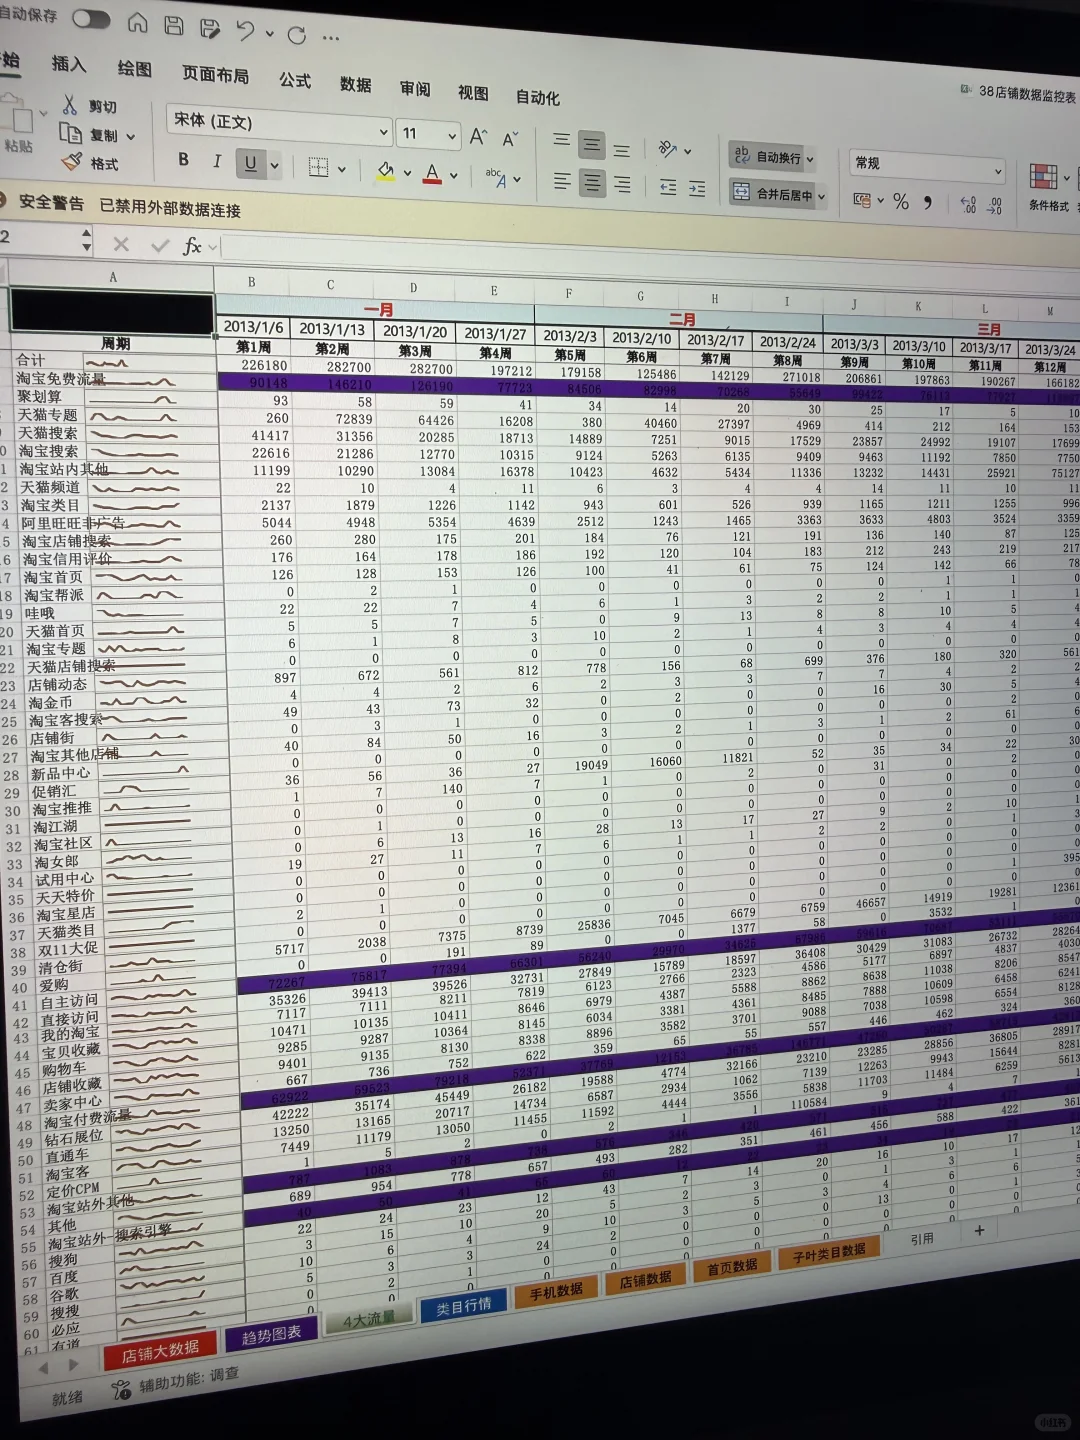
Task: Open the 绘图 (Draw) ribbon tab
Action: (x=135, y=69)
